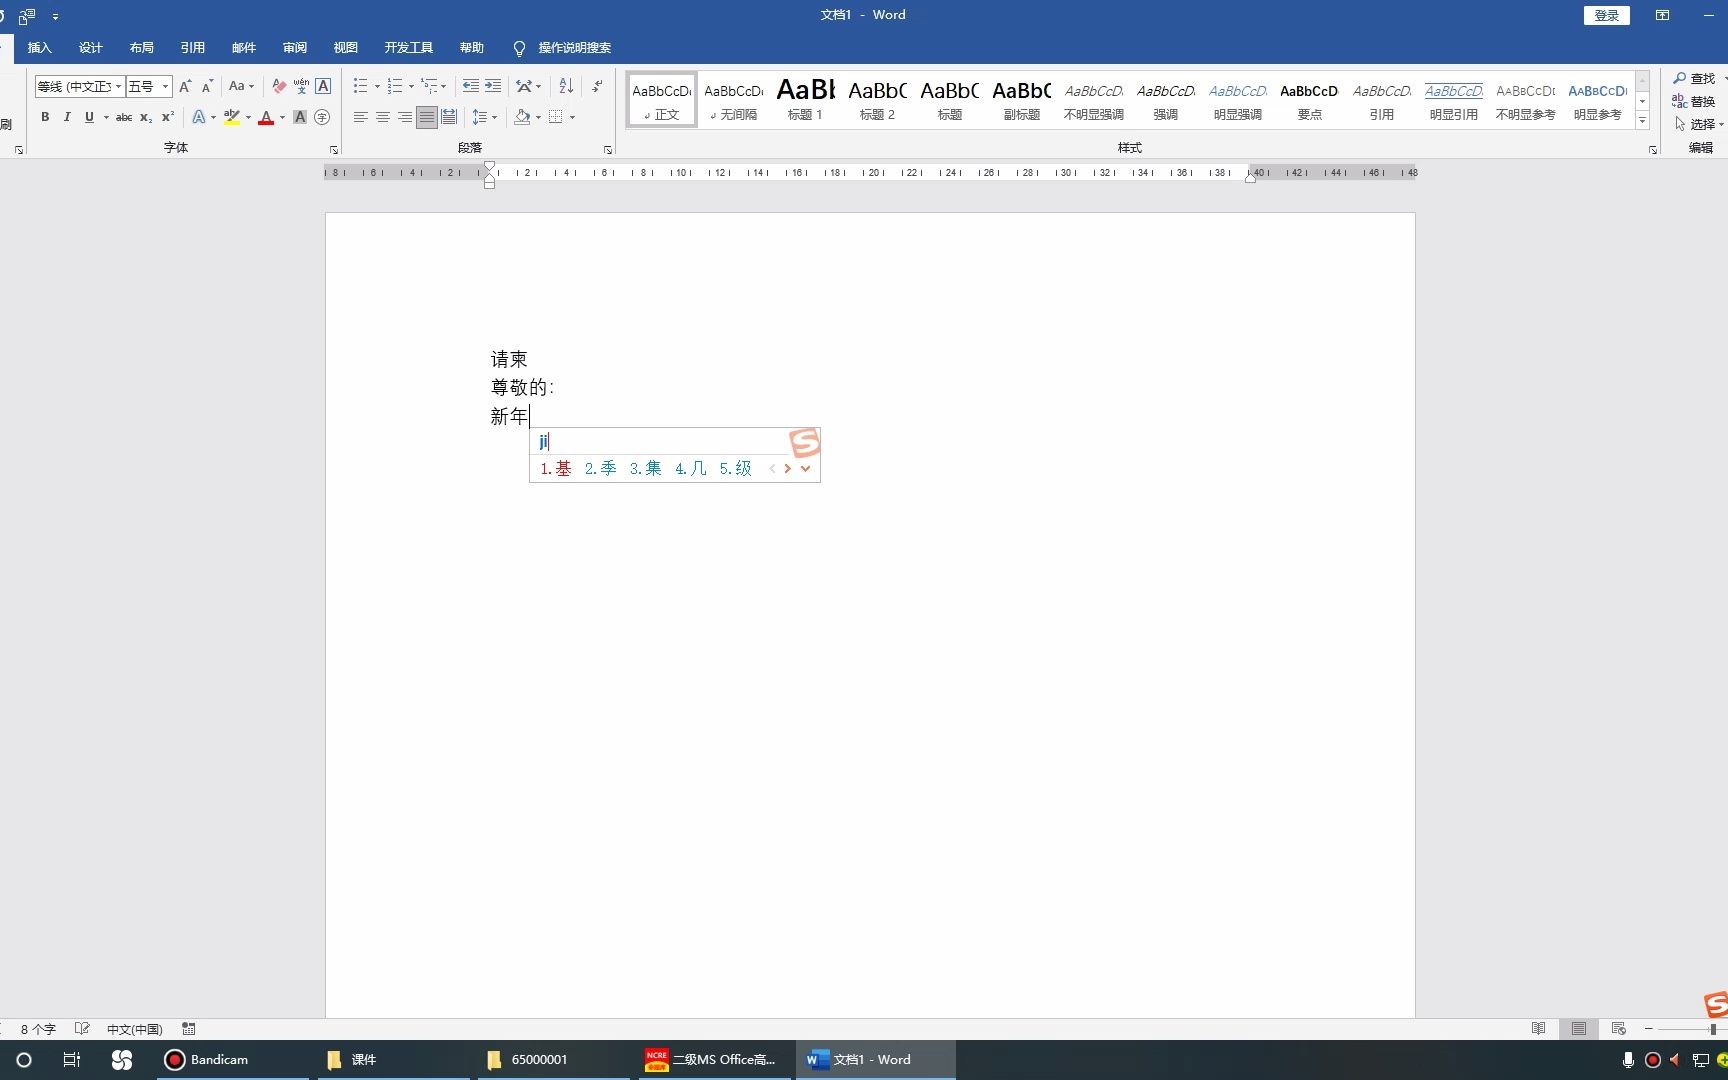Open the font size dropdown
The height and width of the screenshot is (1080, 1728).
[x=163, y=86]
